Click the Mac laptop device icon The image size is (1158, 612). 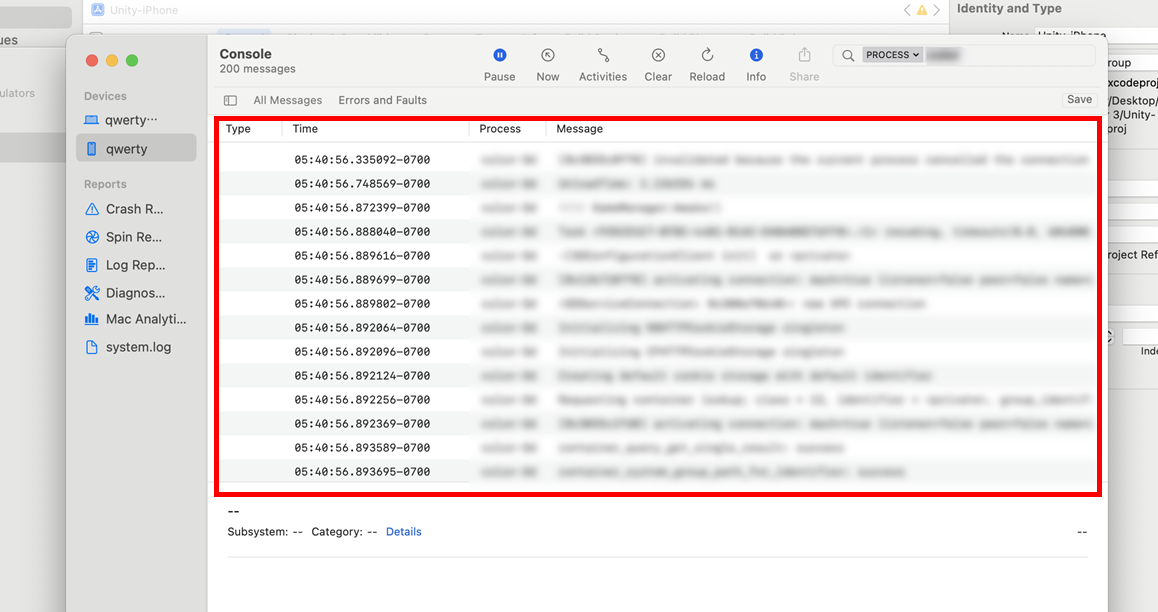pyautogui.click(x=92, y=120)
